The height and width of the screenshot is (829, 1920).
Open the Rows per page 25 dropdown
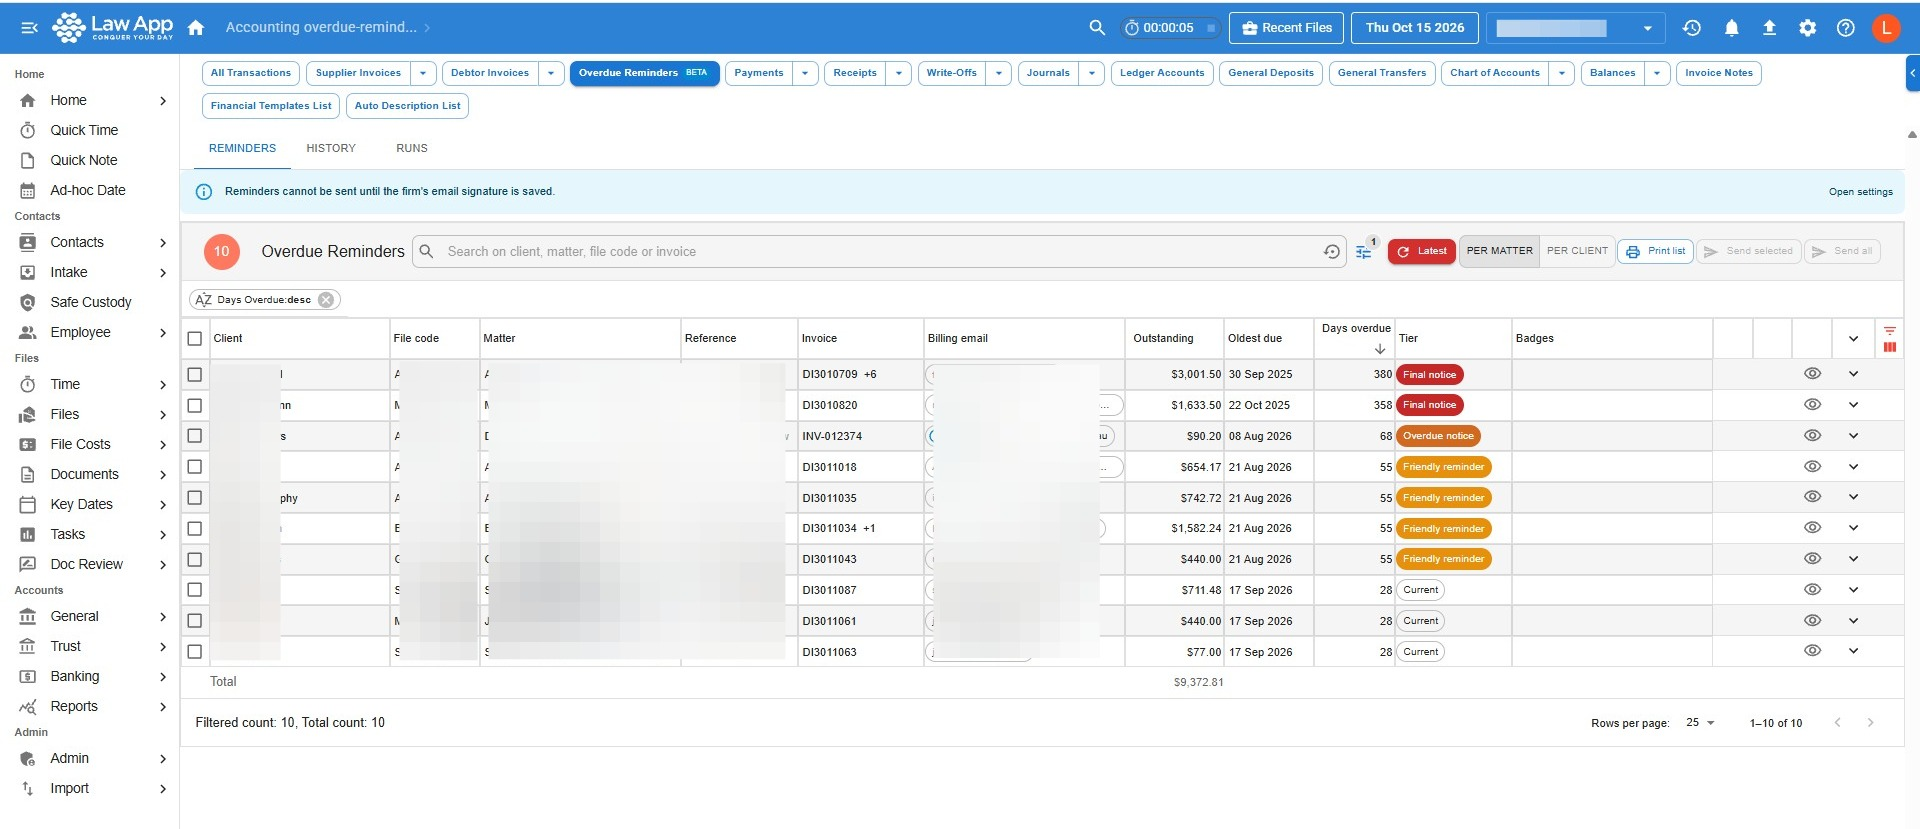coord(1700,723)
